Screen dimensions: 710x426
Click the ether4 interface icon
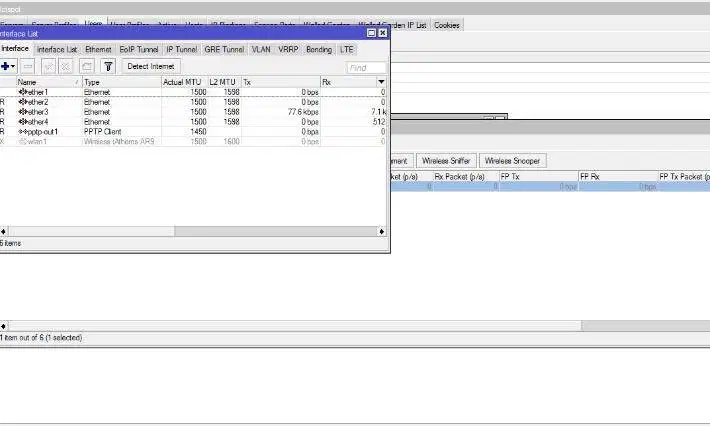pyautogui.click(x=23, y=122)
